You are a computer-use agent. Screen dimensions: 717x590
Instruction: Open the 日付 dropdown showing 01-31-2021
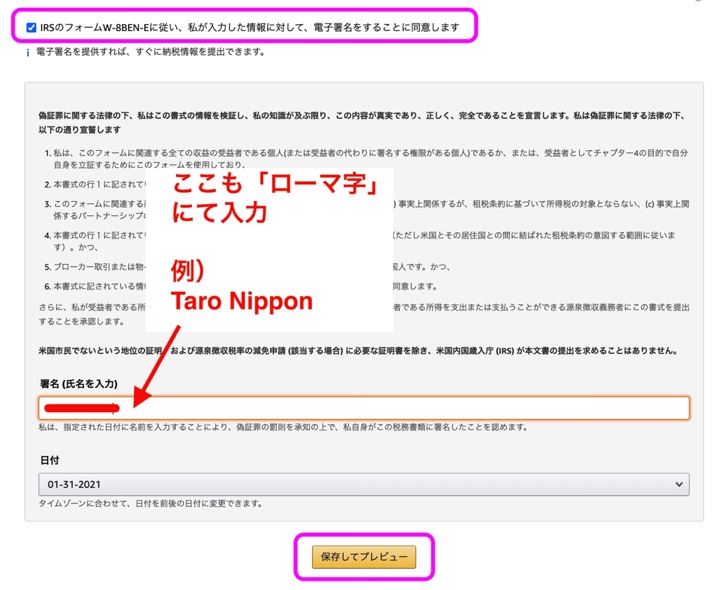tap(363, 484)
